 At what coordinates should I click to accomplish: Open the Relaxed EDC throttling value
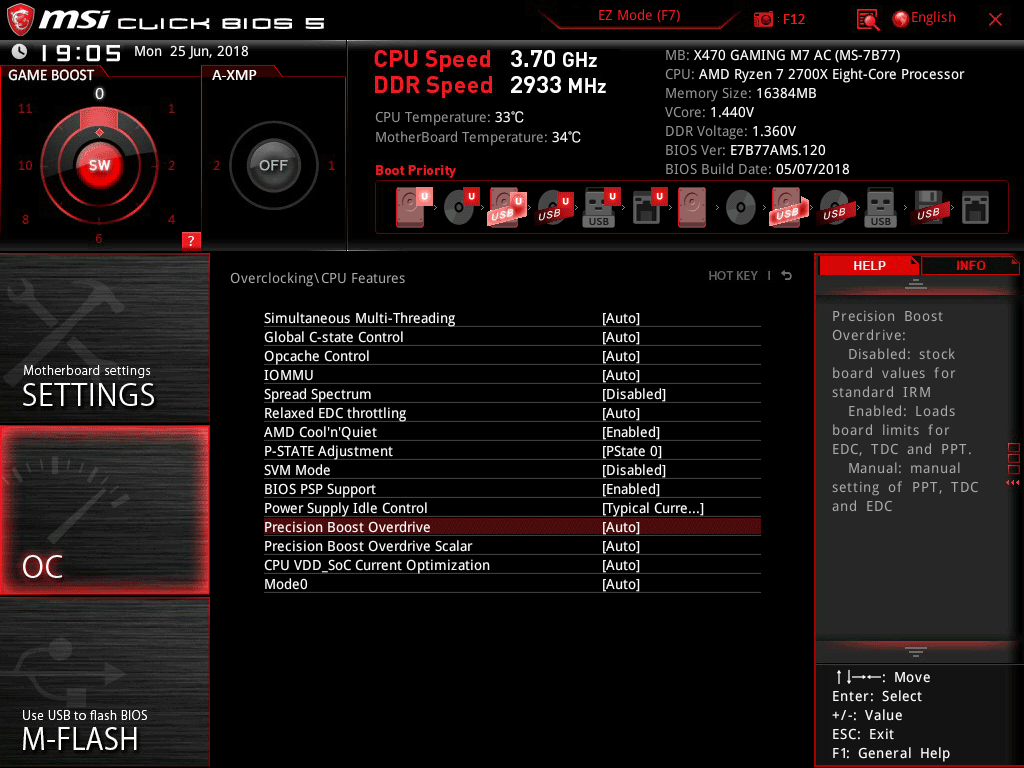[x=620, y=413]
